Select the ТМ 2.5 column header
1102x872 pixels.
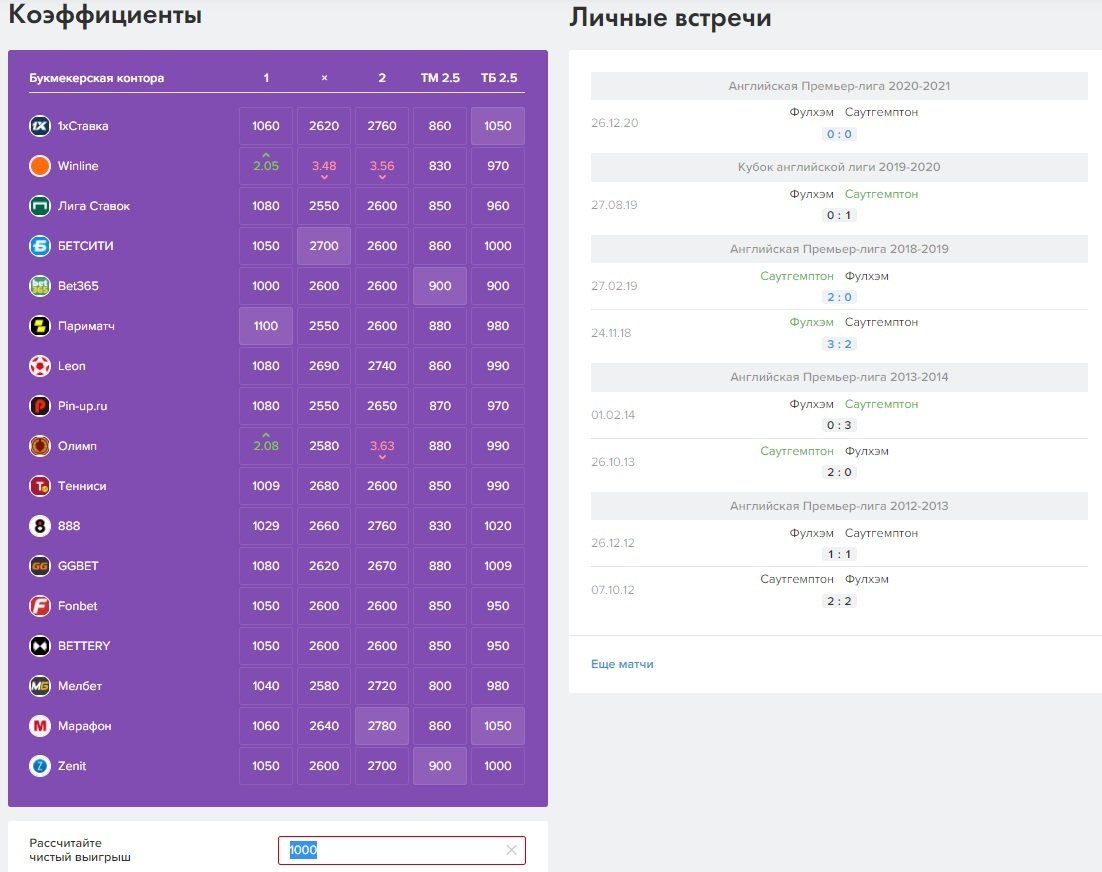click(440, 78)
